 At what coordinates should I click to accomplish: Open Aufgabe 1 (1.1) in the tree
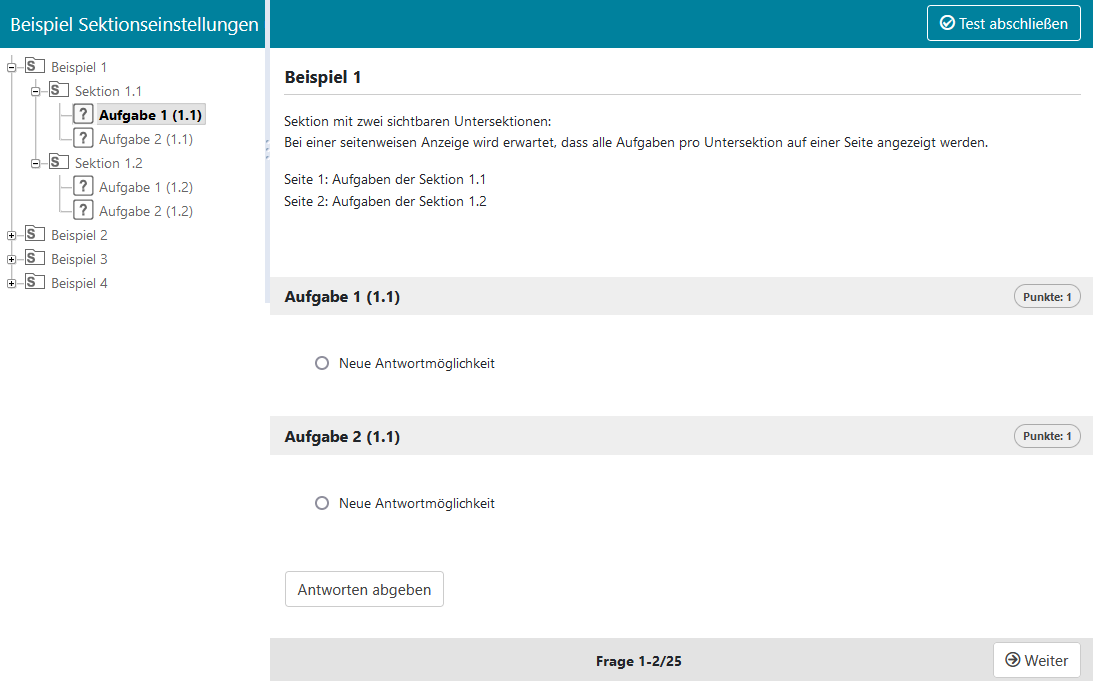pos(150,115)
